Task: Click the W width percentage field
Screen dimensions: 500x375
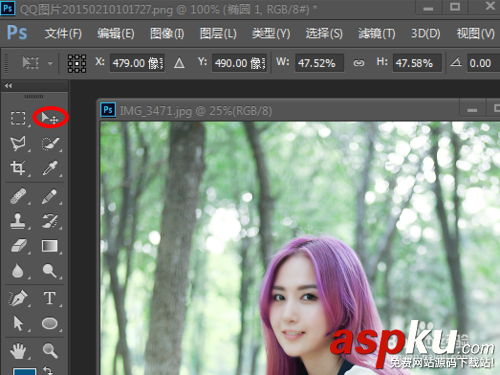Action: tap(319, 63)
